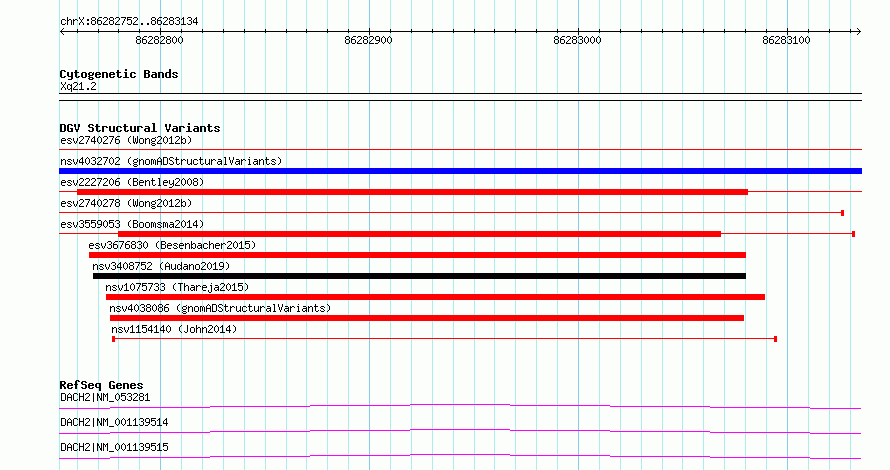
Task: Click the Xq21.2 band label
Action: [x=78, y=86]
